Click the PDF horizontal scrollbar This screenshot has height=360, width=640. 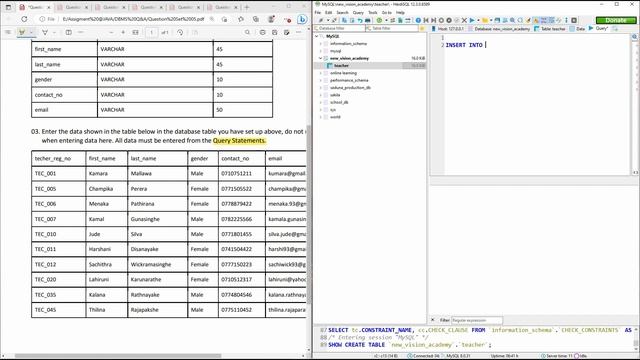coord(118,356)
